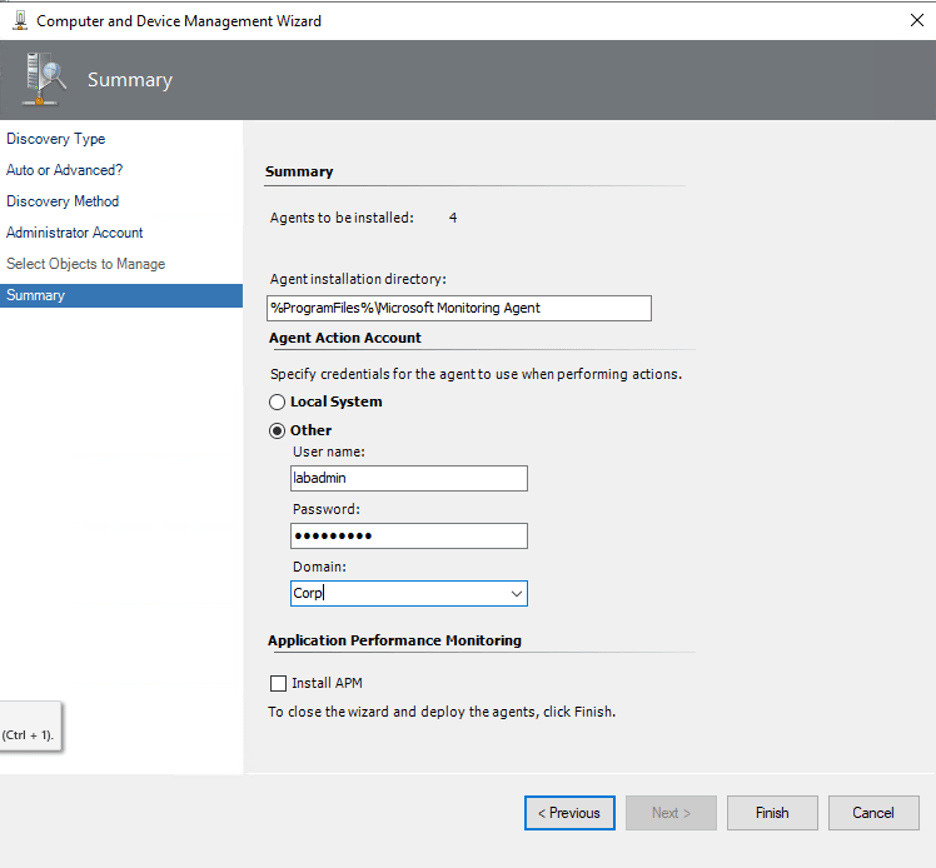This screenshot has width=936, height=868.
Task: Click the Password input field
Action: point(408,536)
